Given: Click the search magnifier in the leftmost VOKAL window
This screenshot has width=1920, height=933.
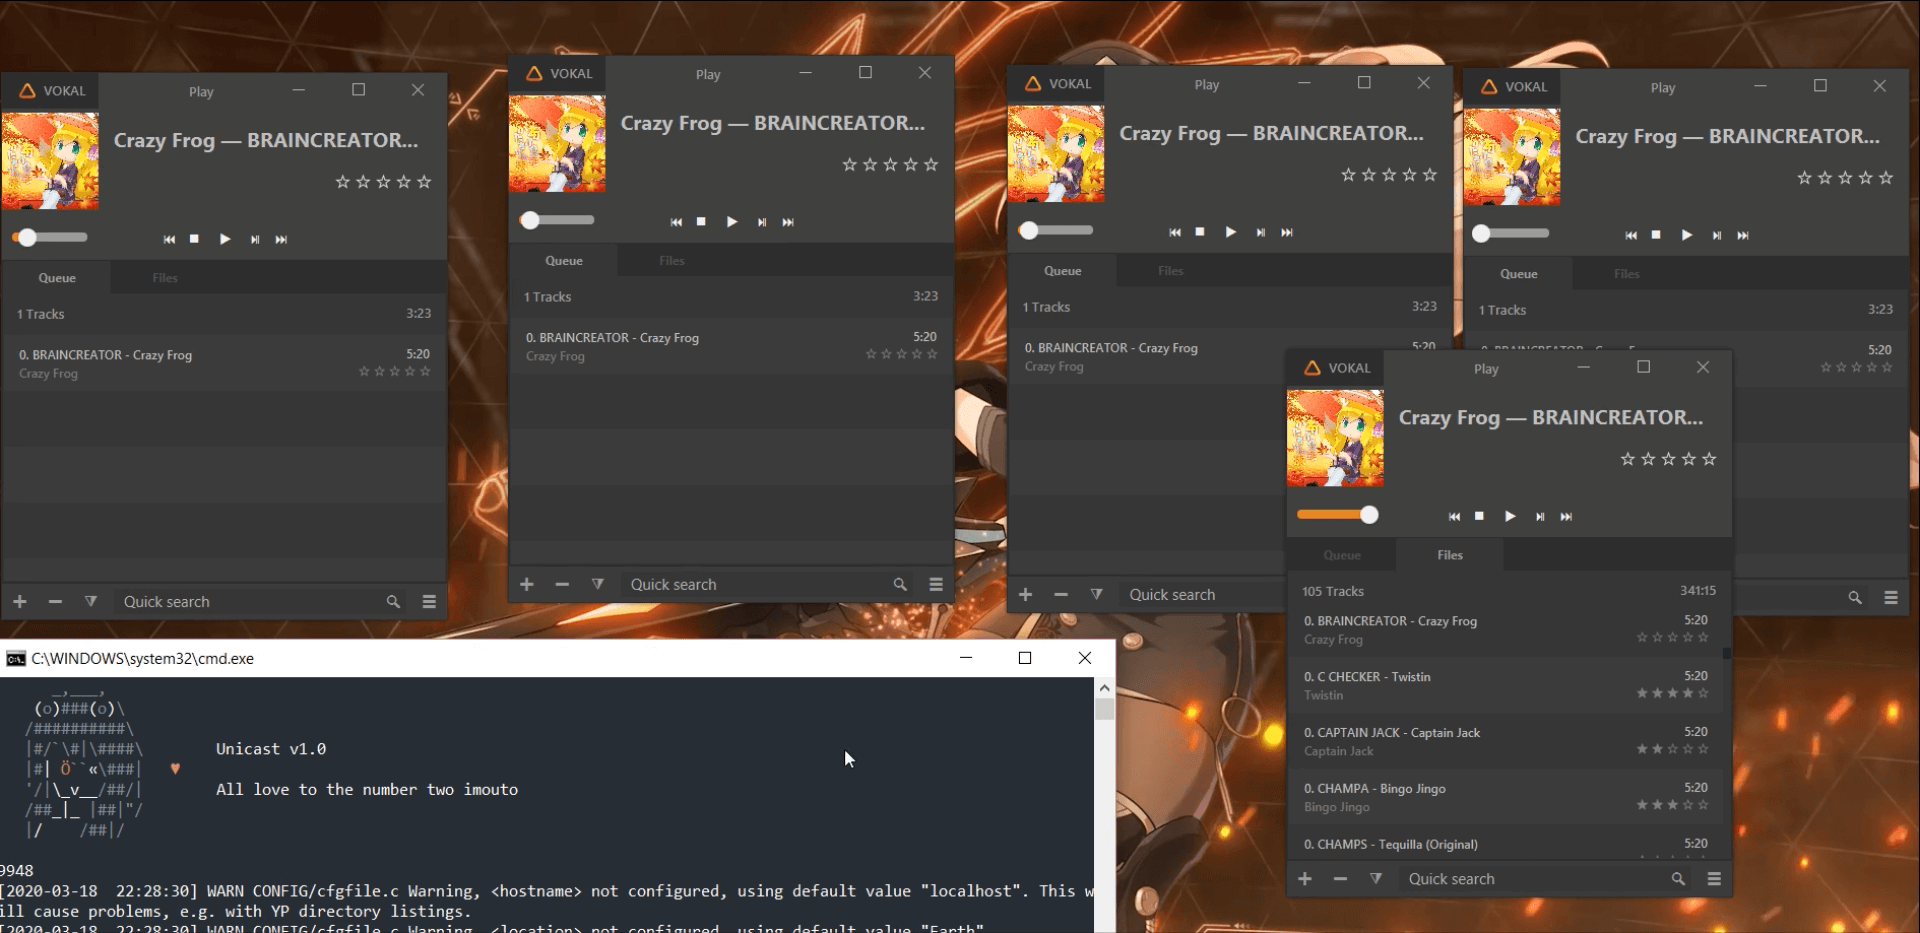Looking at the screenshot, I should (393, 602).
